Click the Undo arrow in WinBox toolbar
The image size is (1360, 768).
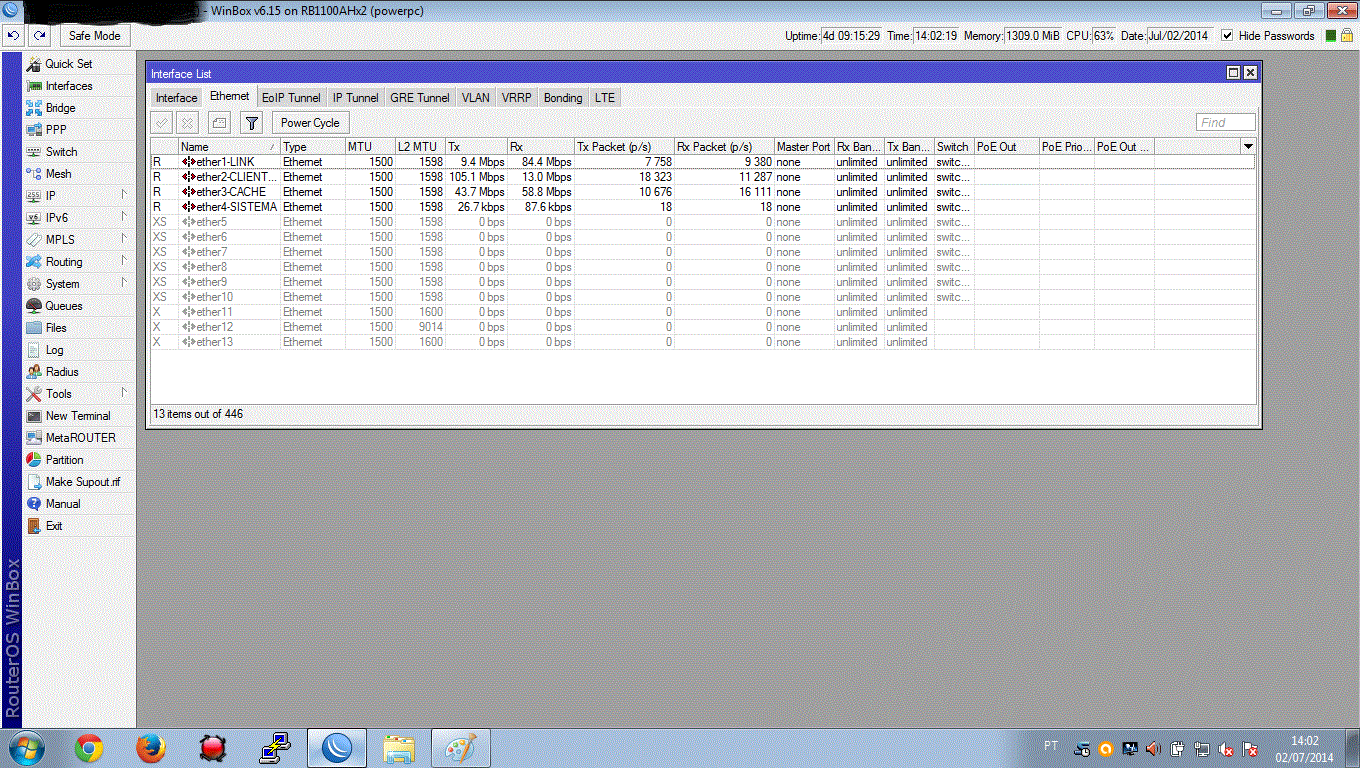13,36
